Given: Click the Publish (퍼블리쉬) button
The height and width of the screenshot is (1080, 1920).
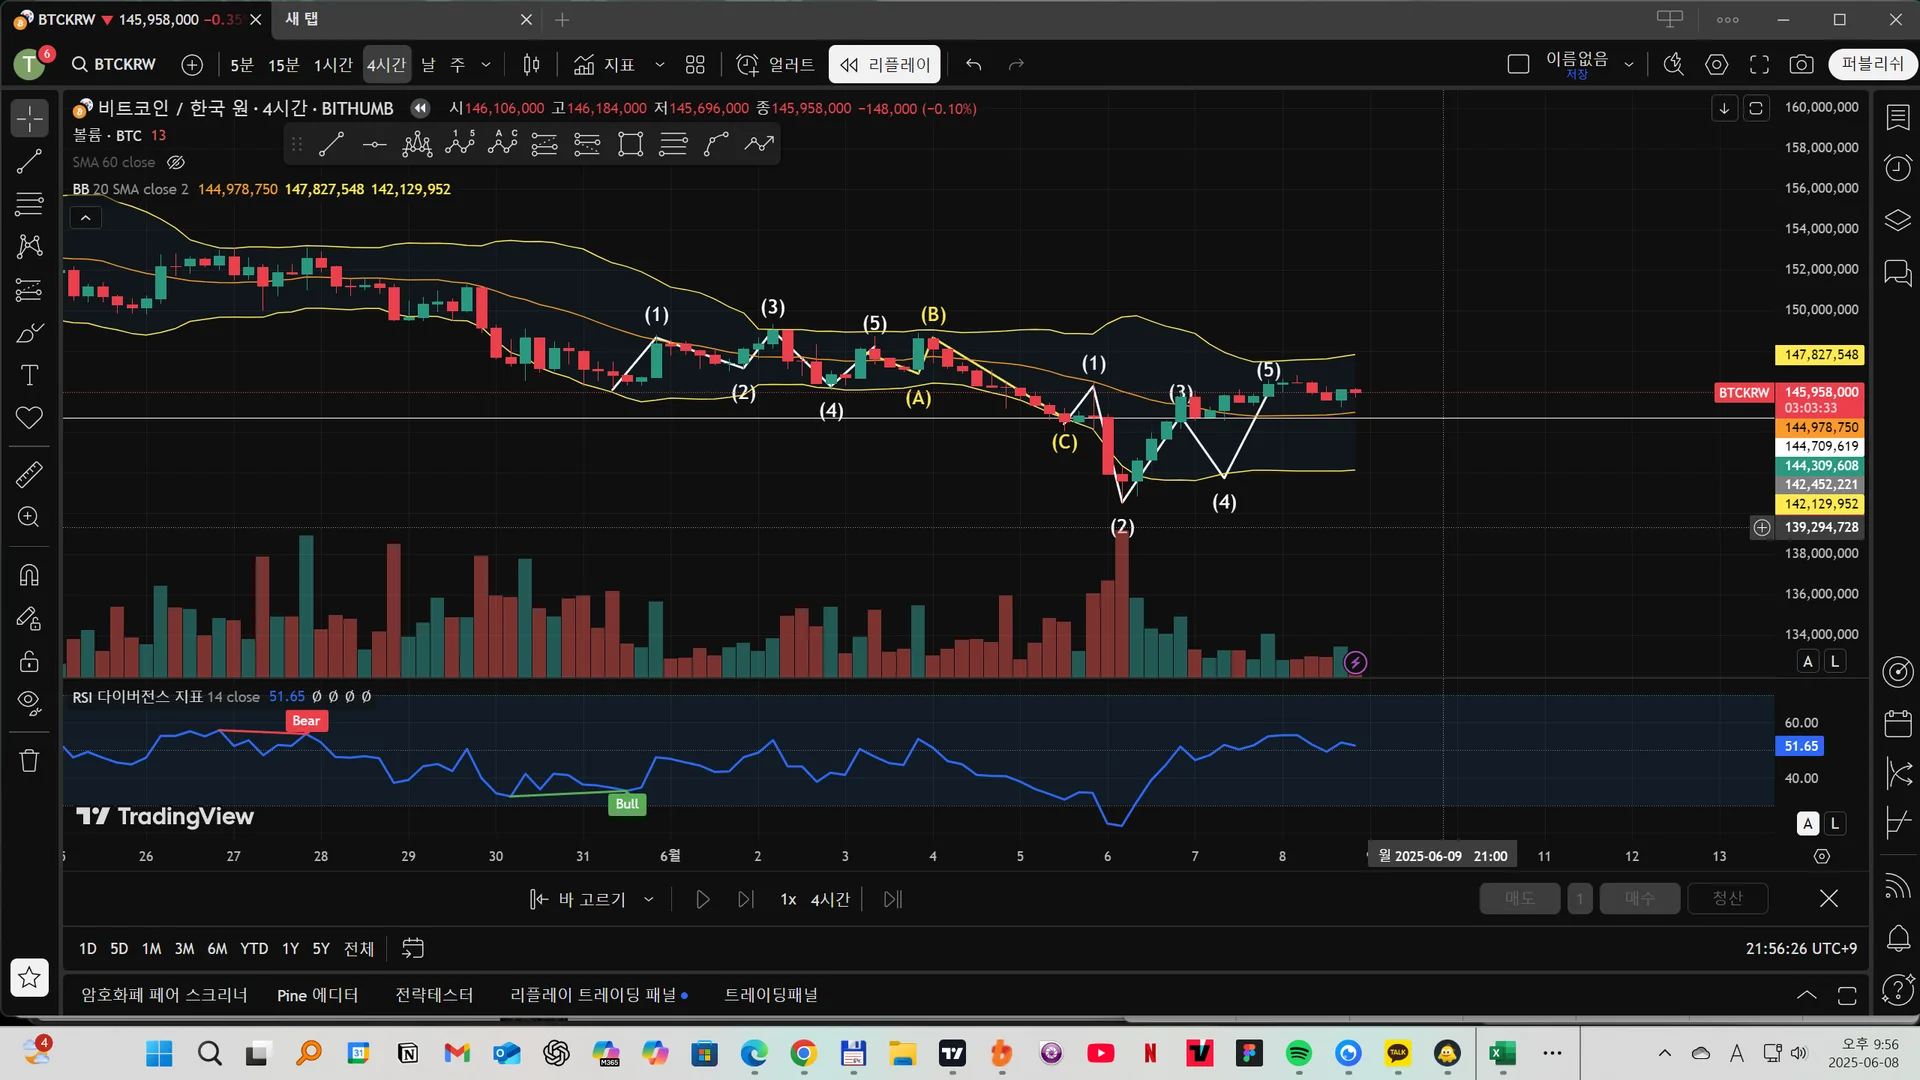Looking at the screenshot, I should point(1872,64).
